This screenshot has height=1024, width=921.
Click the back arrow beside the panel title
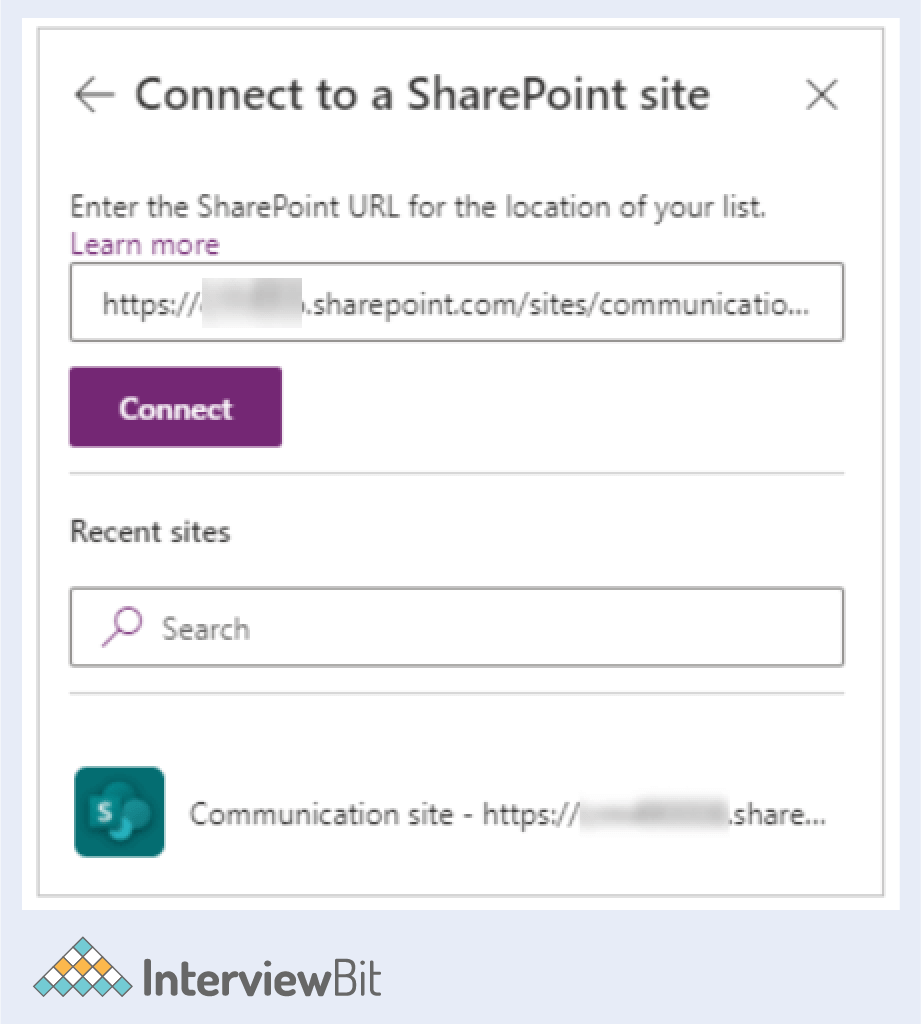(94, 96)
